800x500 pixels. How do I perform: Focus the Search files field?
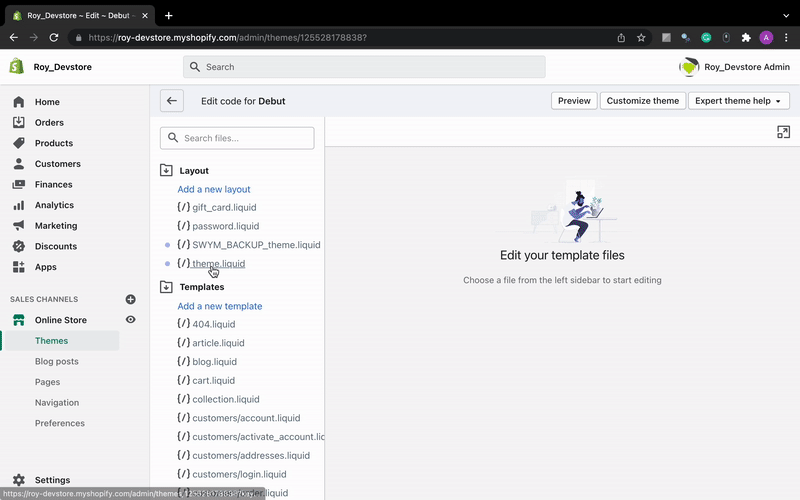[x=237, y=138]
